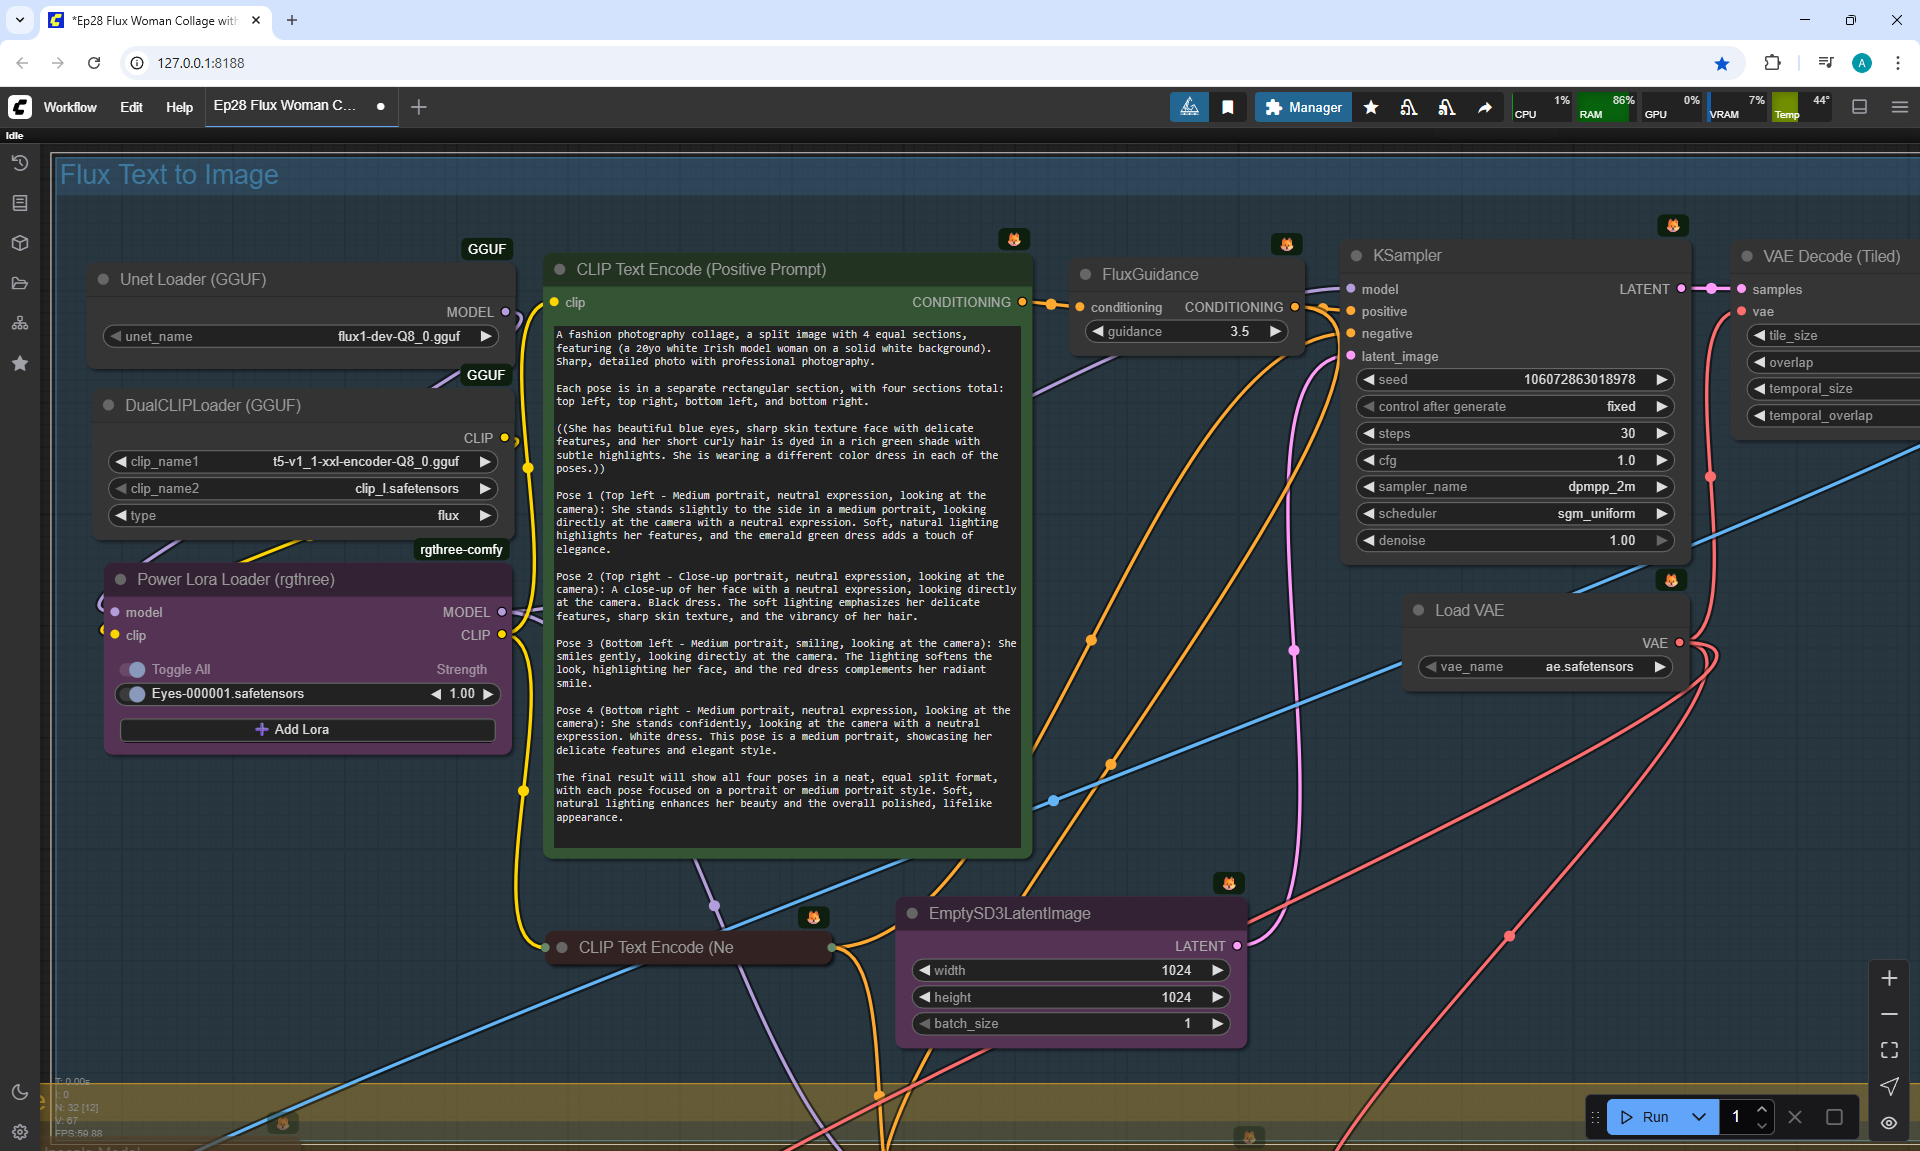Toggle link visibility eye icon
1920x1151 pixels.
[x=1889, y=1123]
